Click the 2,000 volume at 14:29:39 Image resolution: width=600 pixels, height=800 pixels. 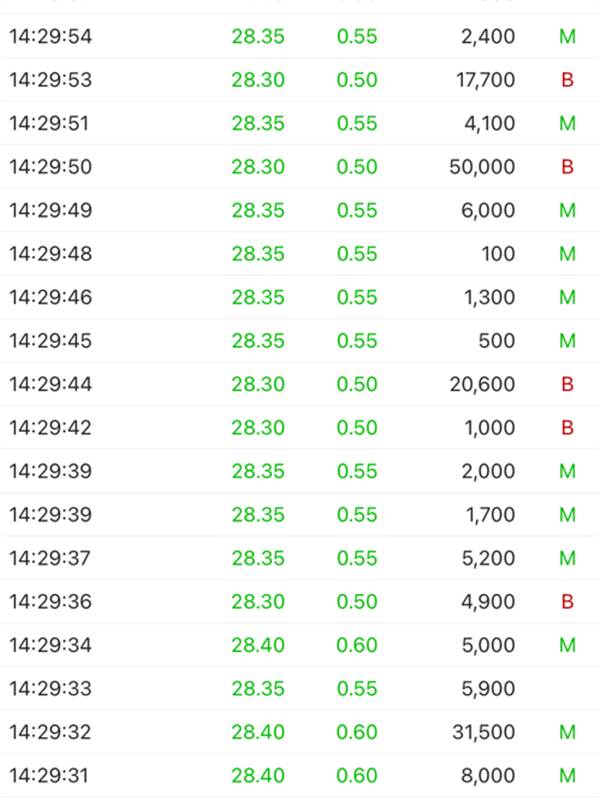tap(488, 471)
